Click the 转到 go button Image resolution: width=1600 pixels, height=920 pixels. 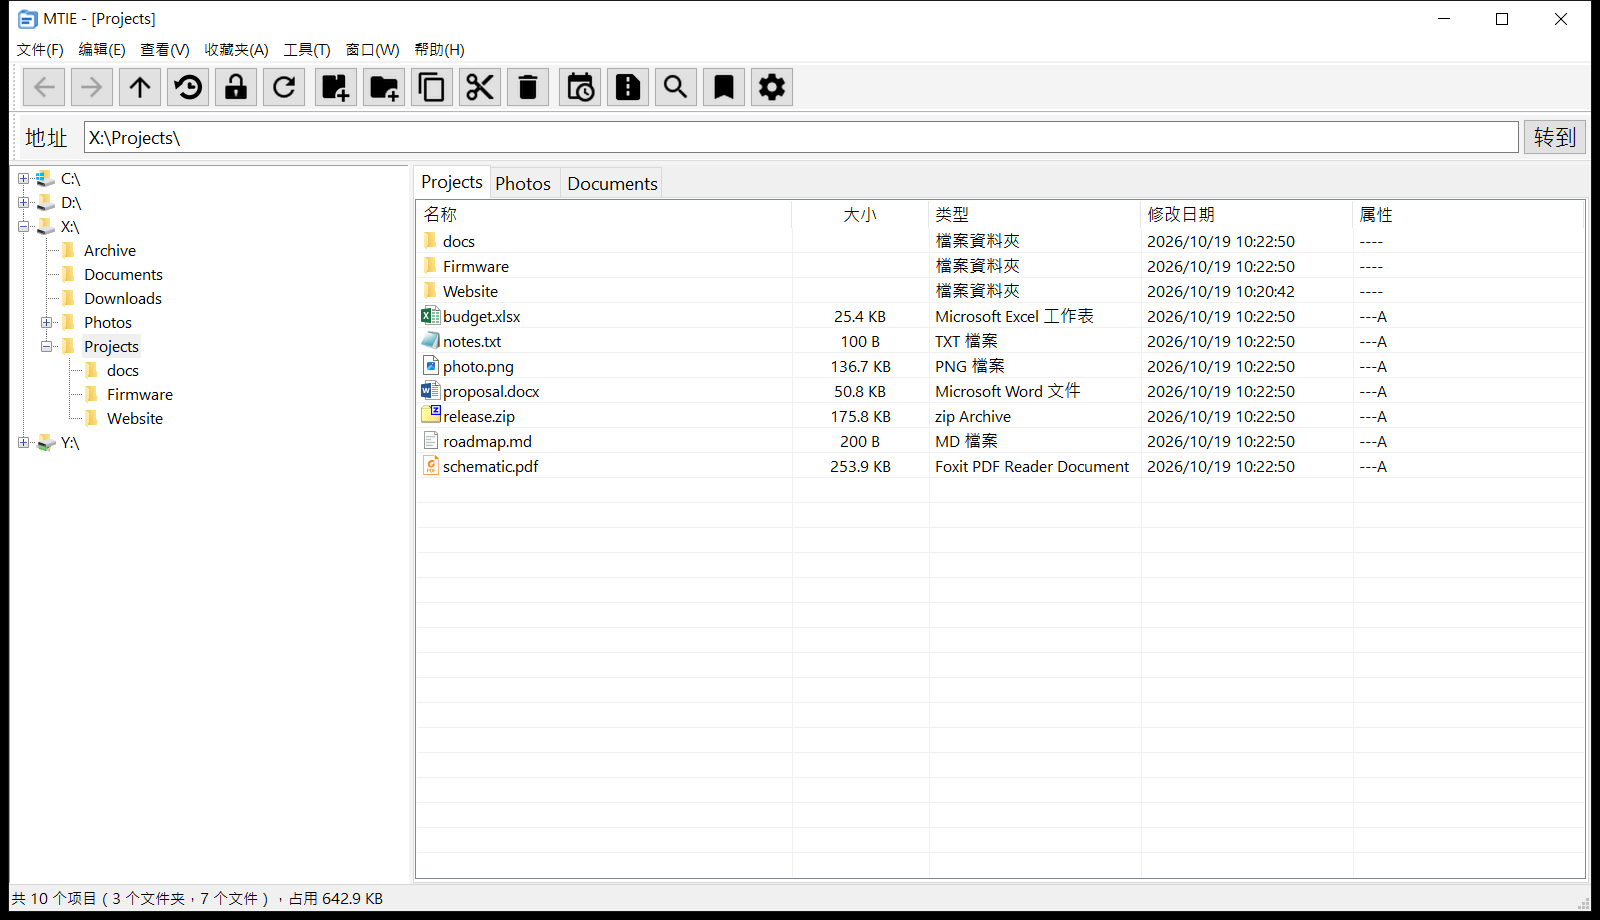[x=1555, y=137]
